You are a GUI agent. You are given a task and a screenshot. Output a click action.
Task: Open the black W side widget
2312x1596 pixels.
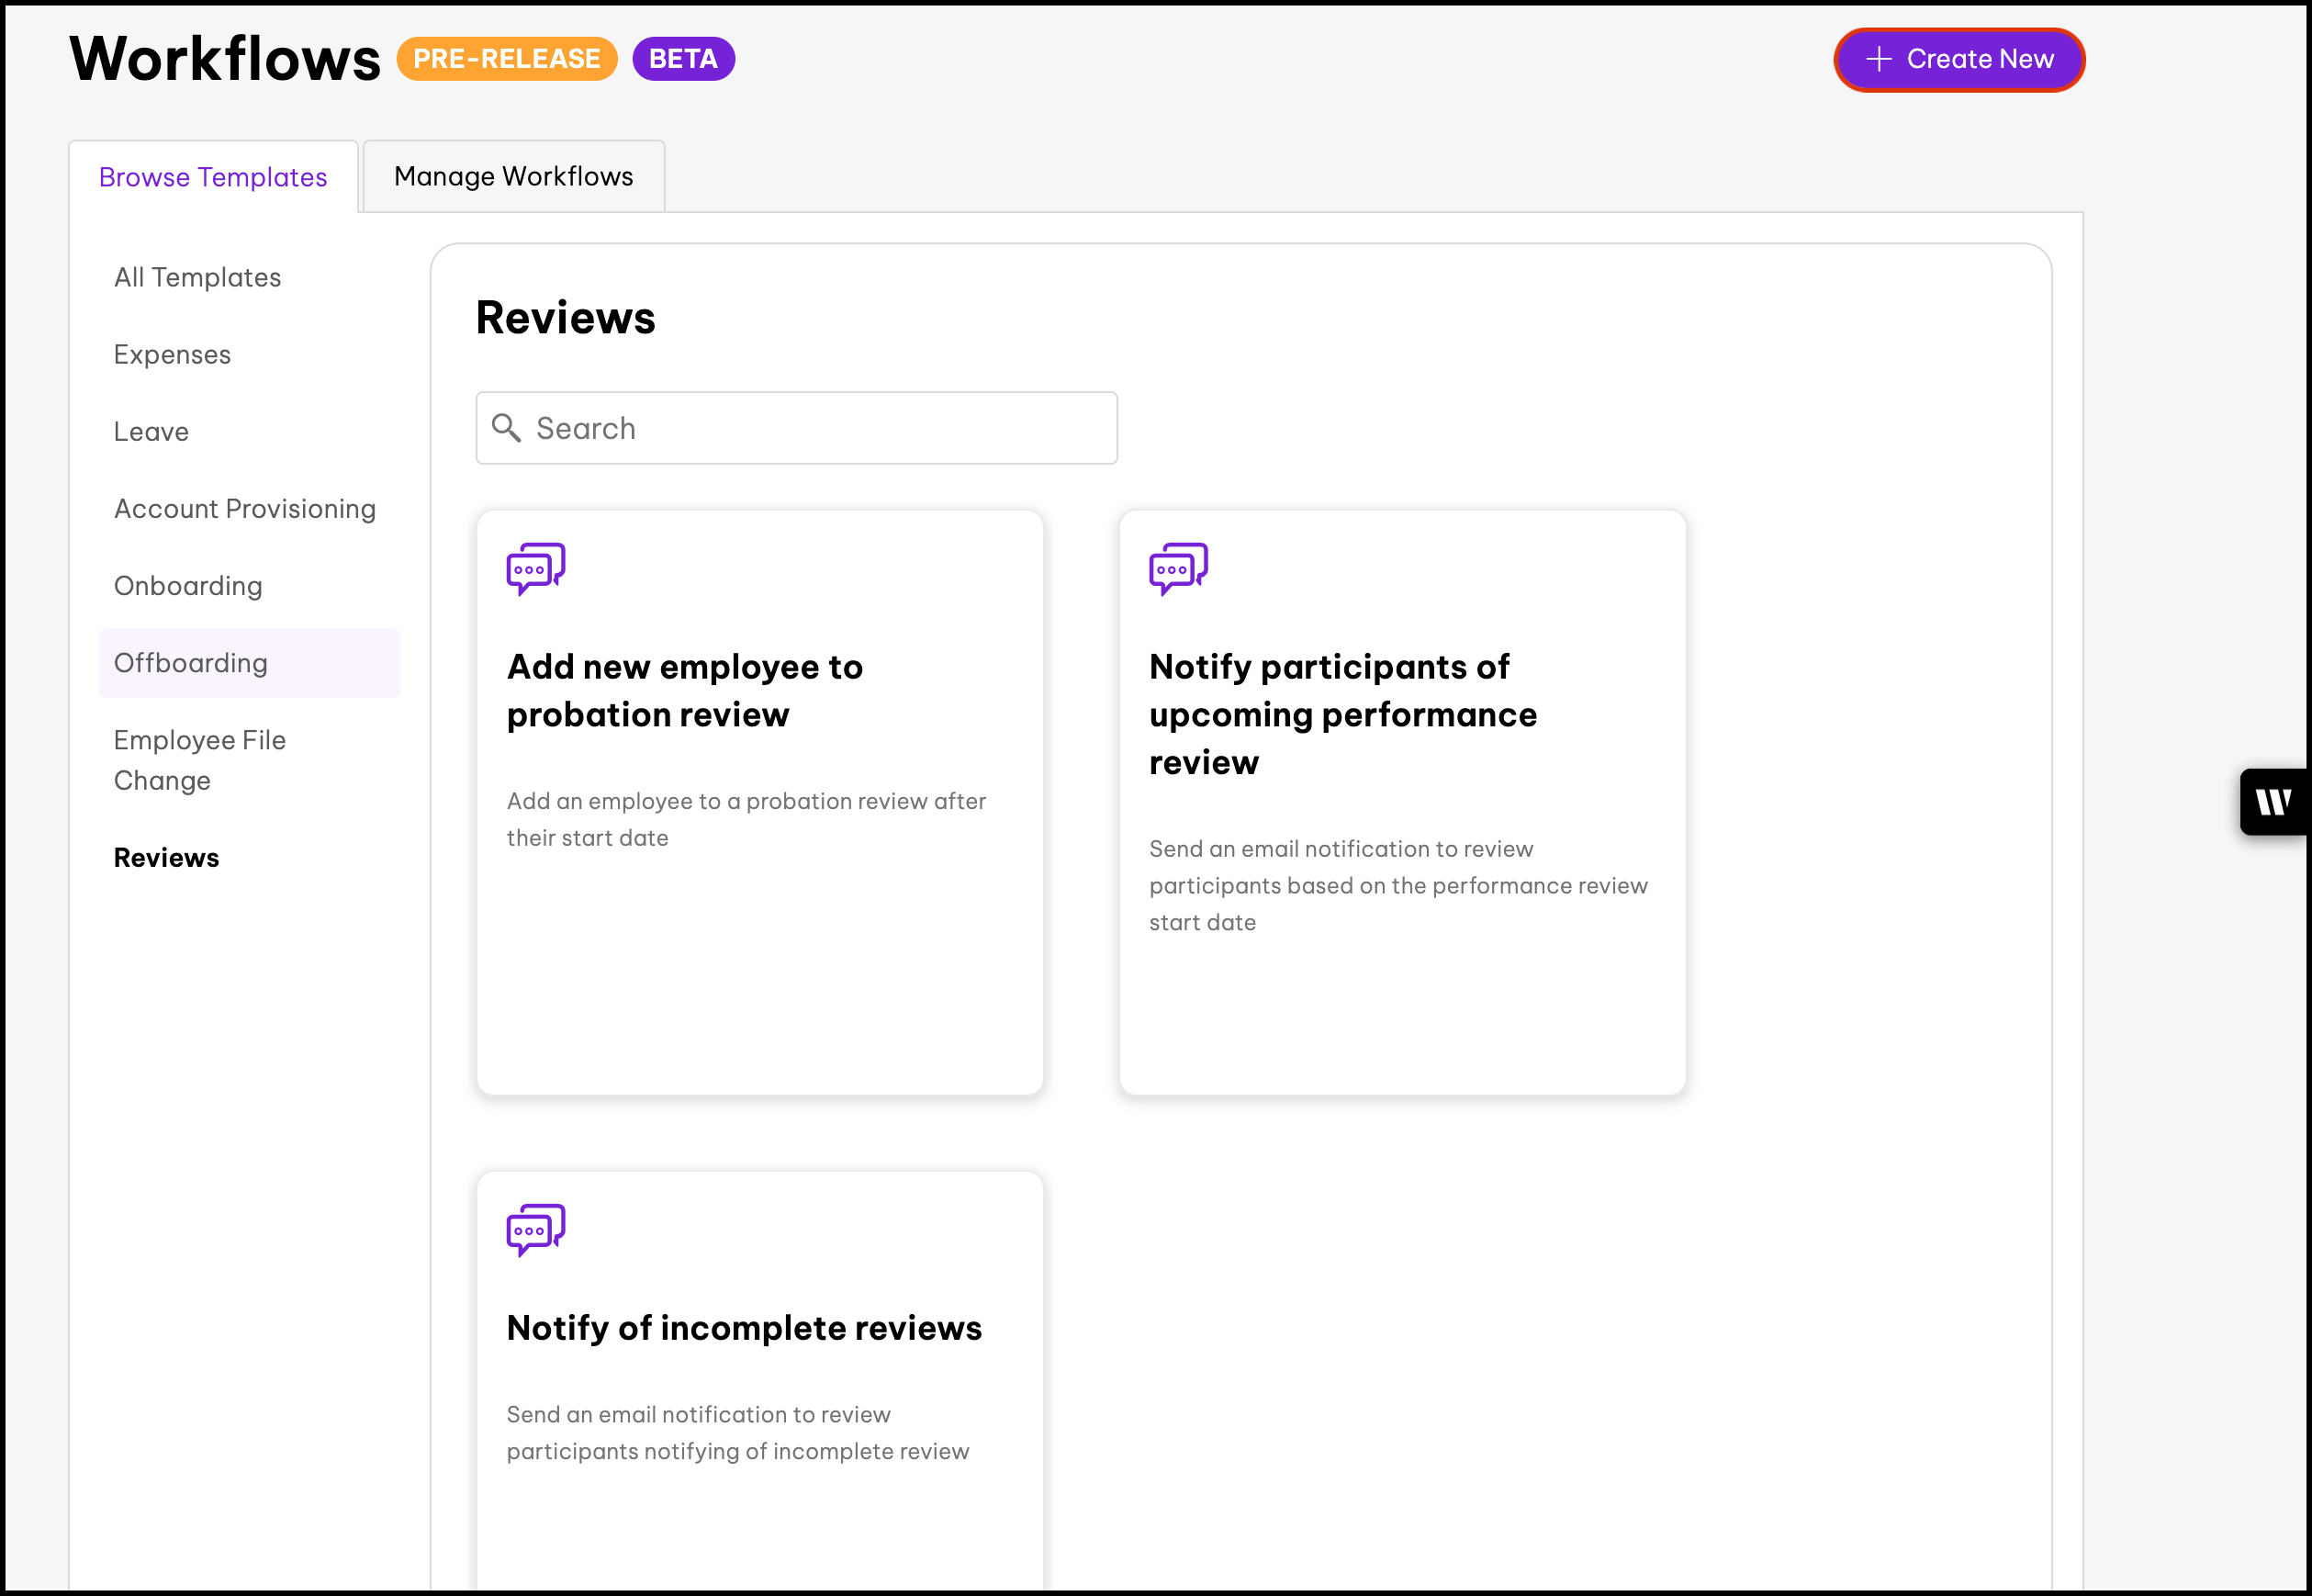pos(2273,802)
